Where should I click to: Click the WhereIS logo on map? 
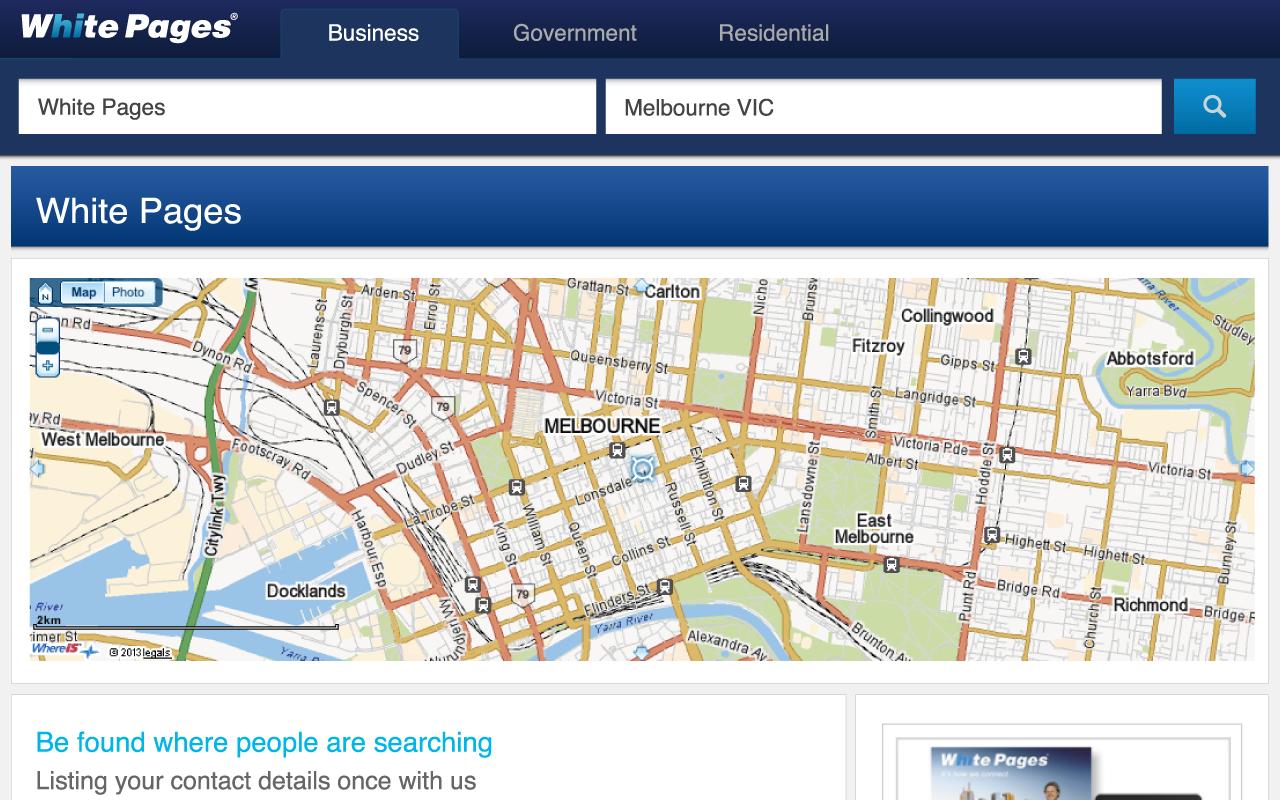[x=65, y=649]
